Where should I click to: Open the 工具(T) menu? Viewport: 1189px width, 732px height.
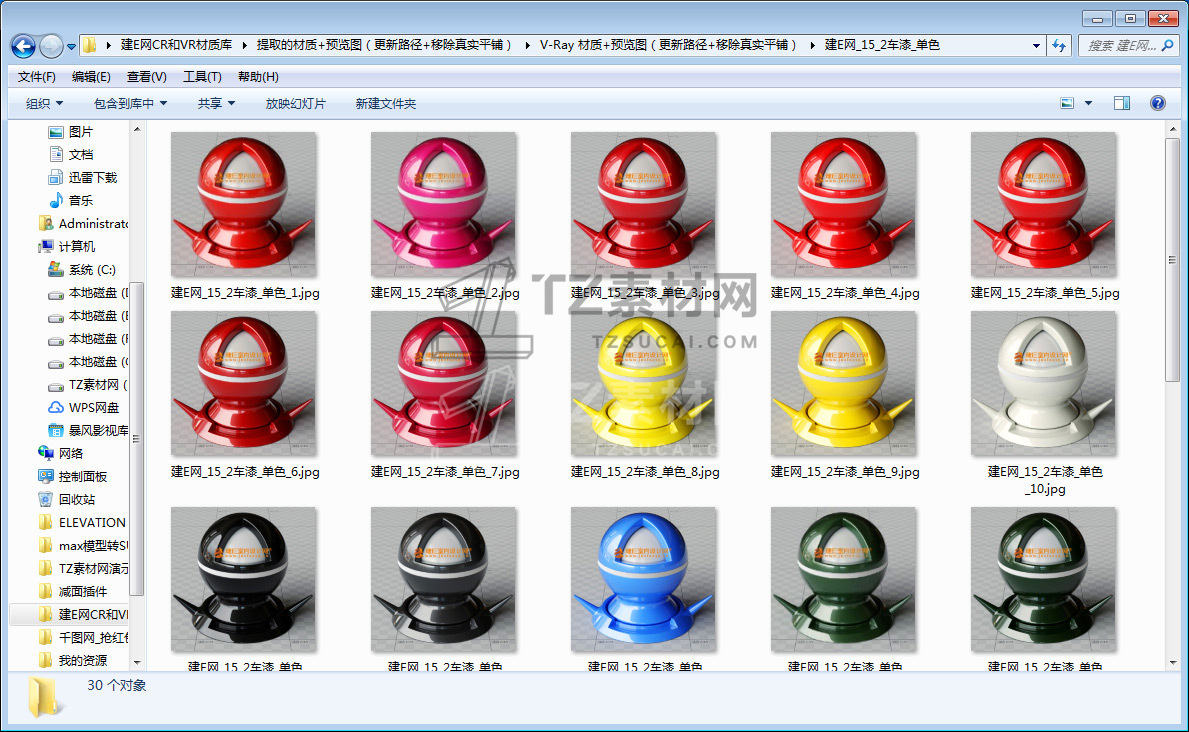202,77
